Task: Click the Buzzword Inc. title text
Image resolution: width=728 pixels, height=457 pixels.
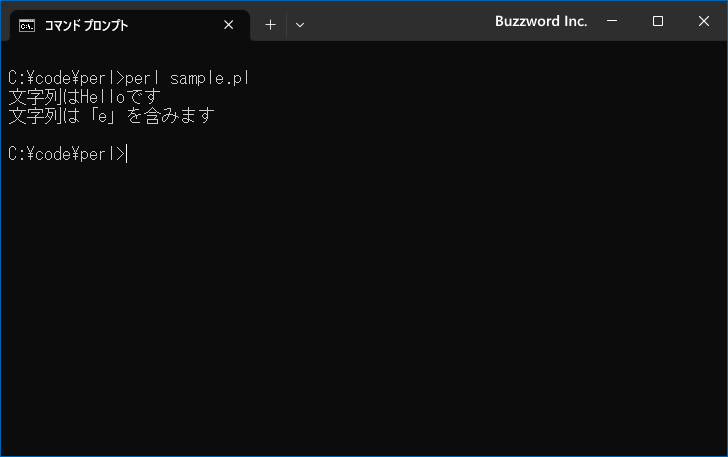Action: (x=541, y=21)
